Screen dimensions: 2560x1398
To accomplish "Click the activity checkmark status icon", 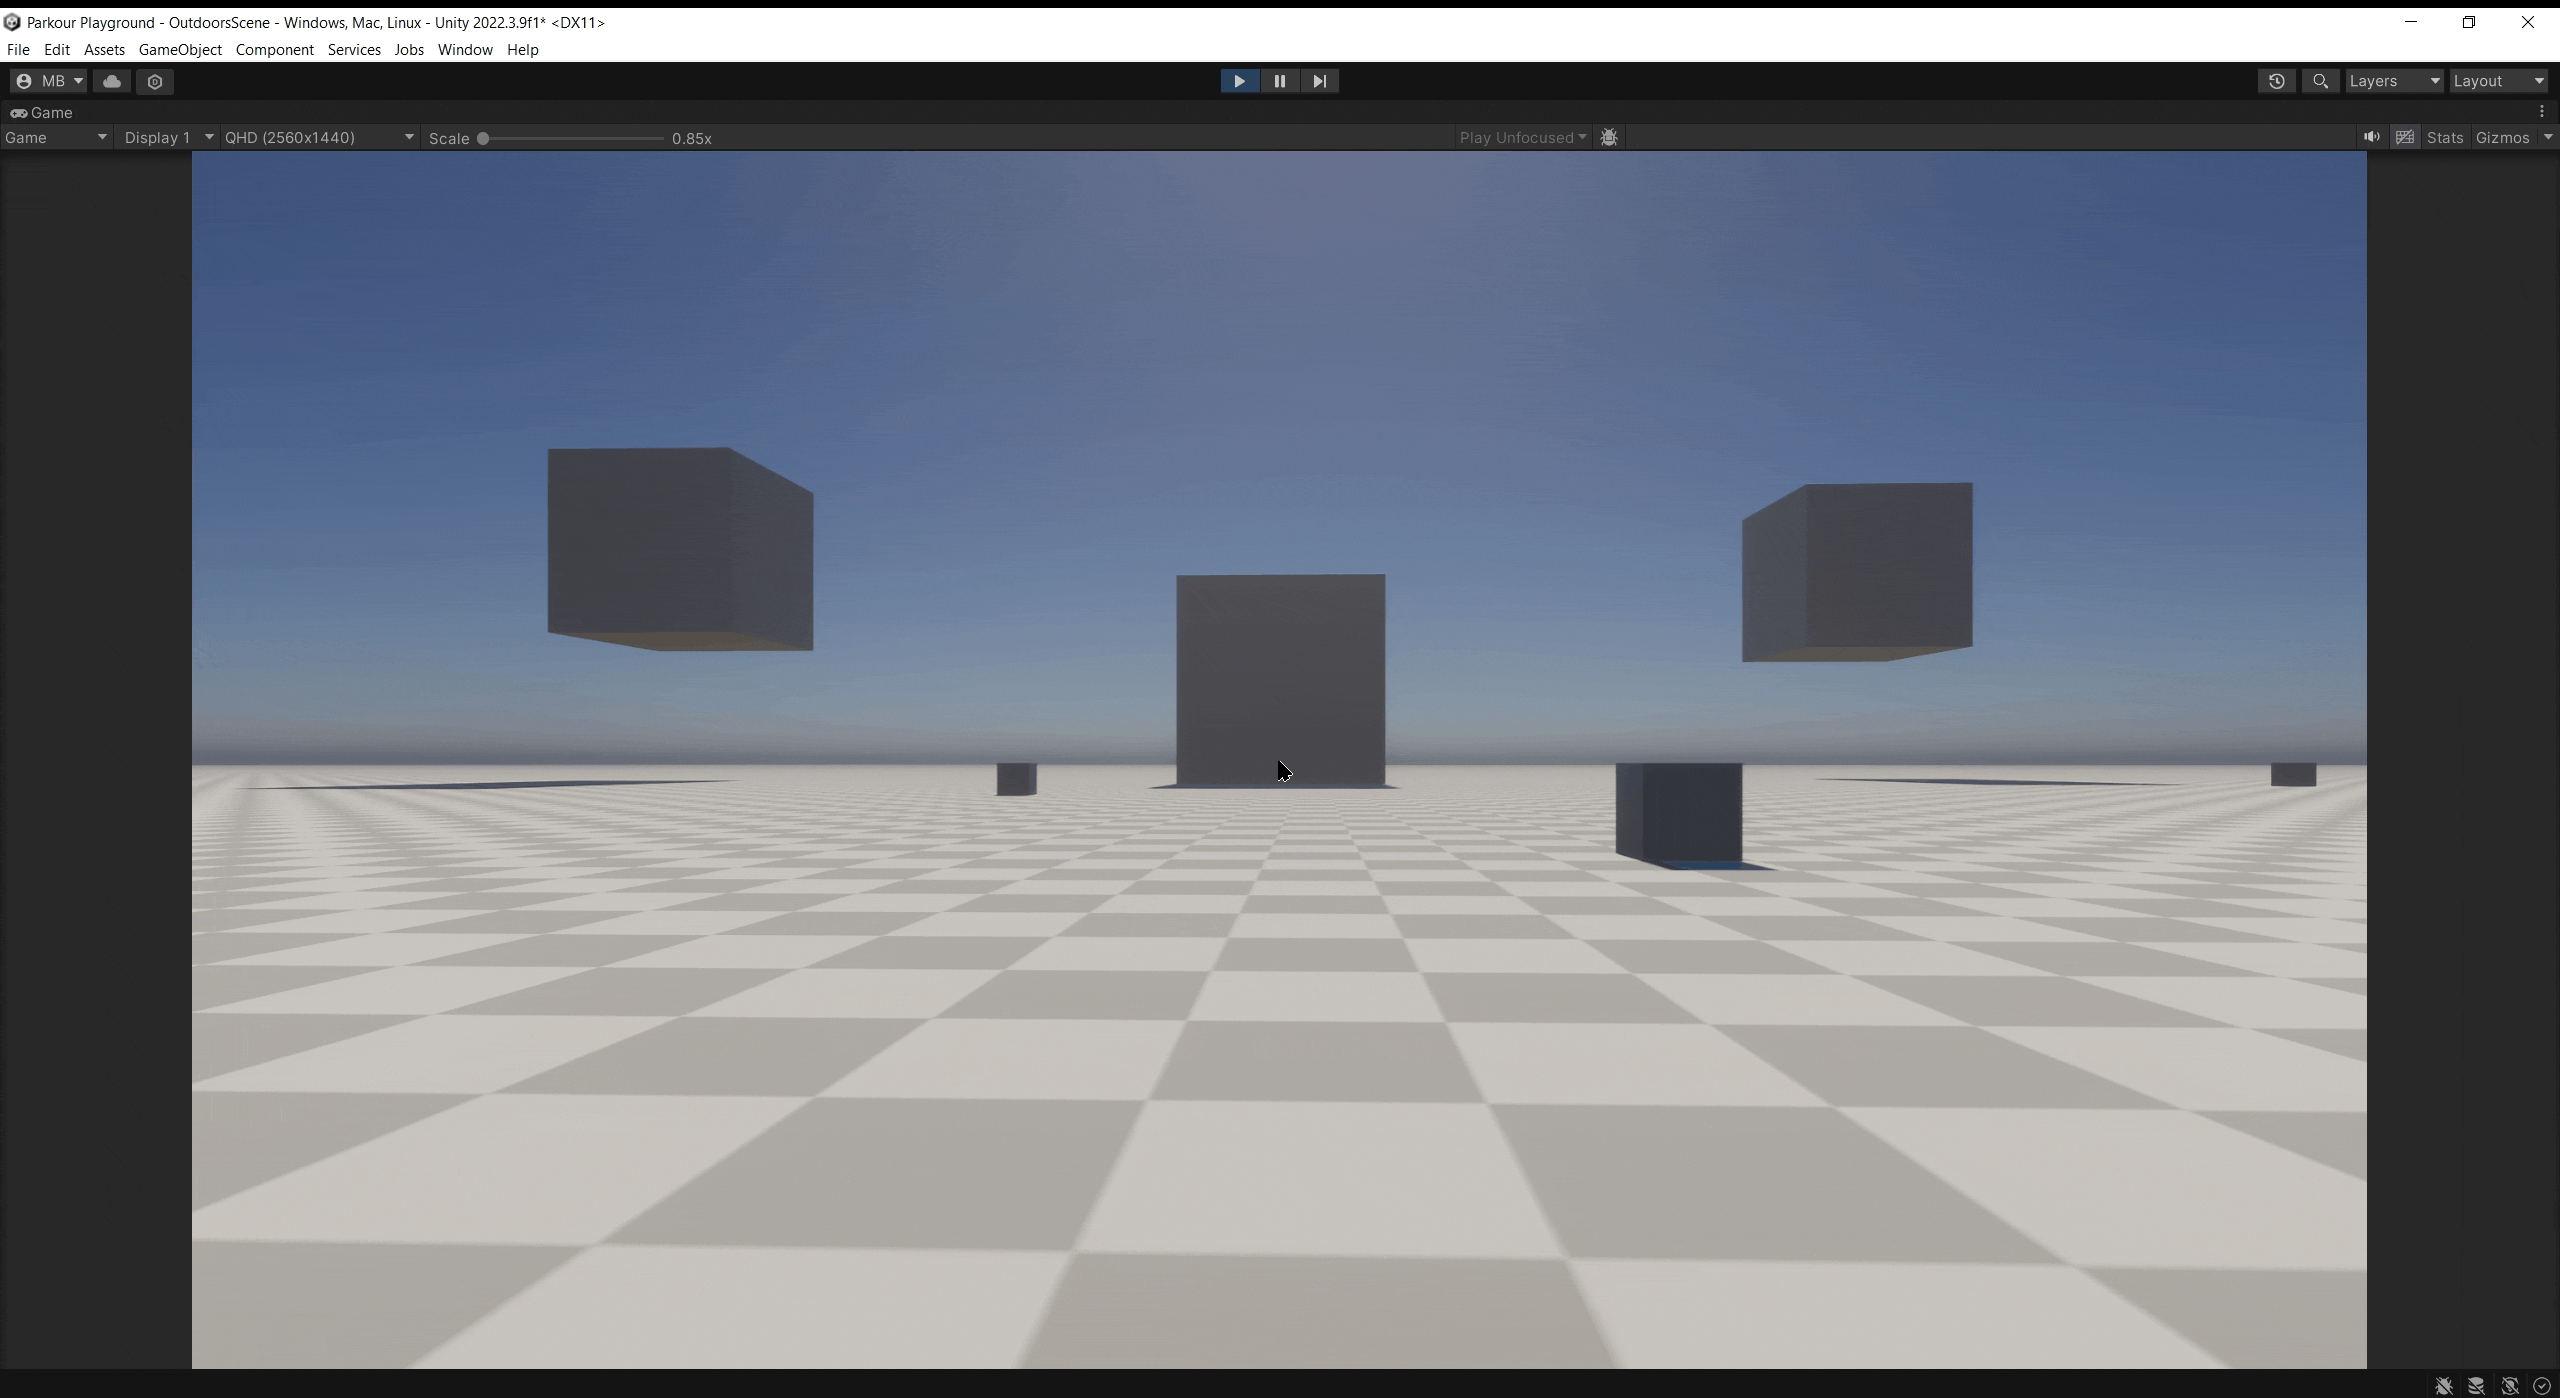I will tap(2541, 1386).
